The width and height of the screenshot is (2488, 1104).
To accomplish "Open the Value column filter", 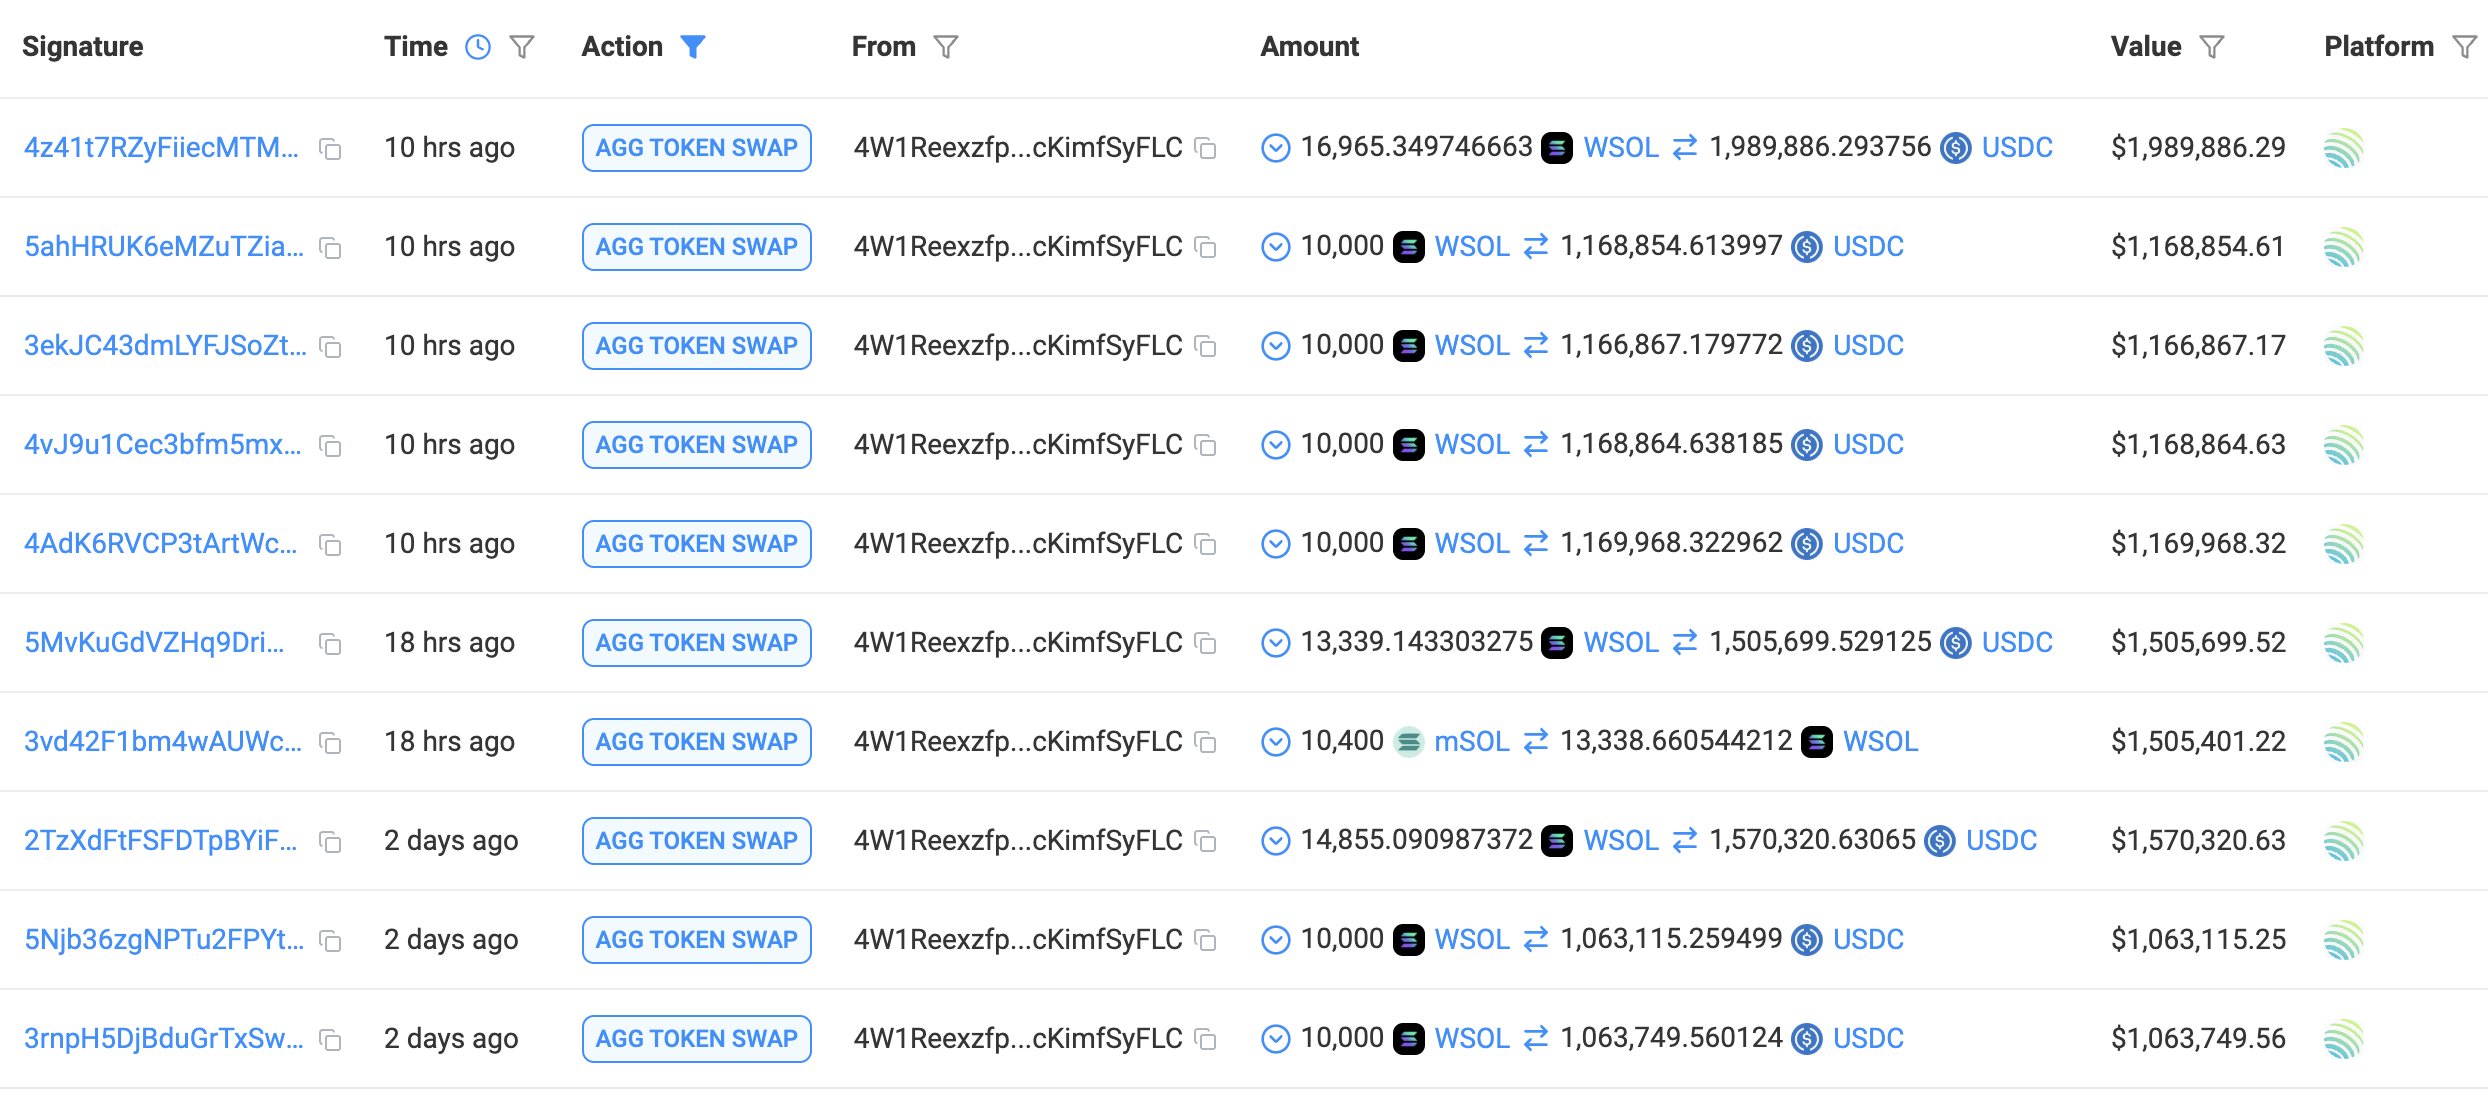I will 2212,47.
